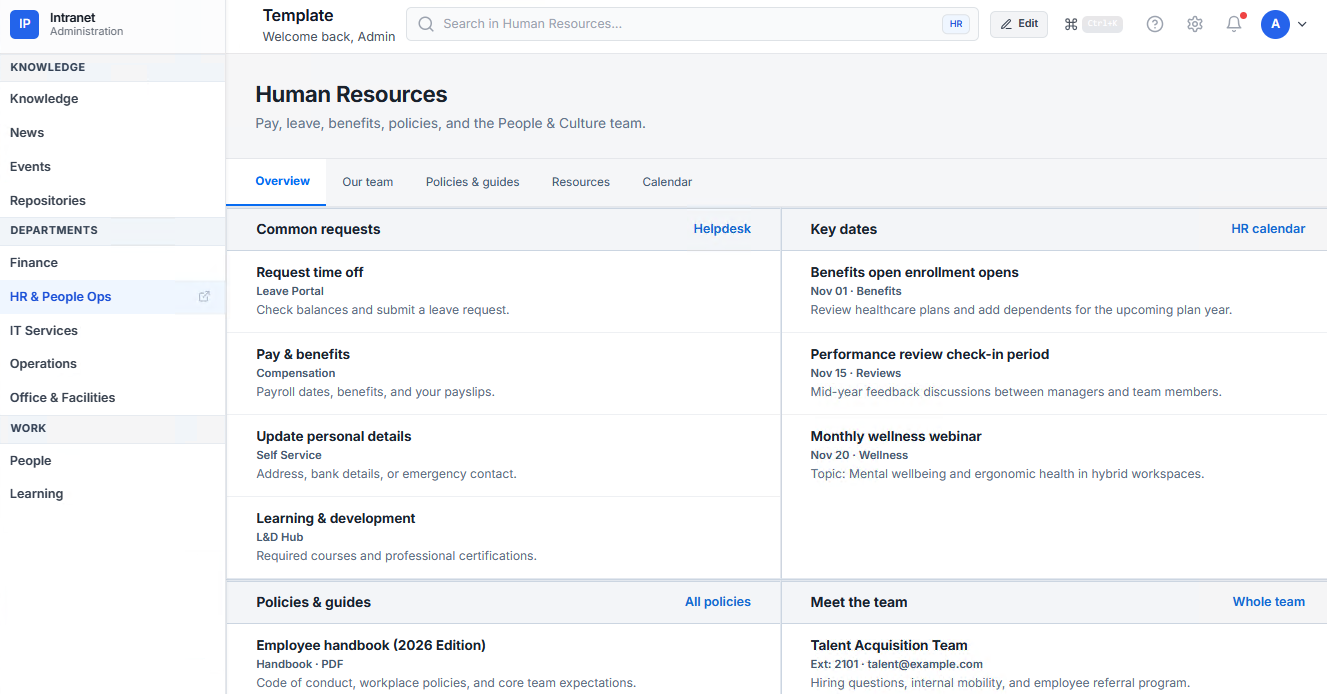Image resolution: width=1327 pixels, height=694 pixels.
Task: Click the 'Leave Portal' label
Action: pos(290,291)
